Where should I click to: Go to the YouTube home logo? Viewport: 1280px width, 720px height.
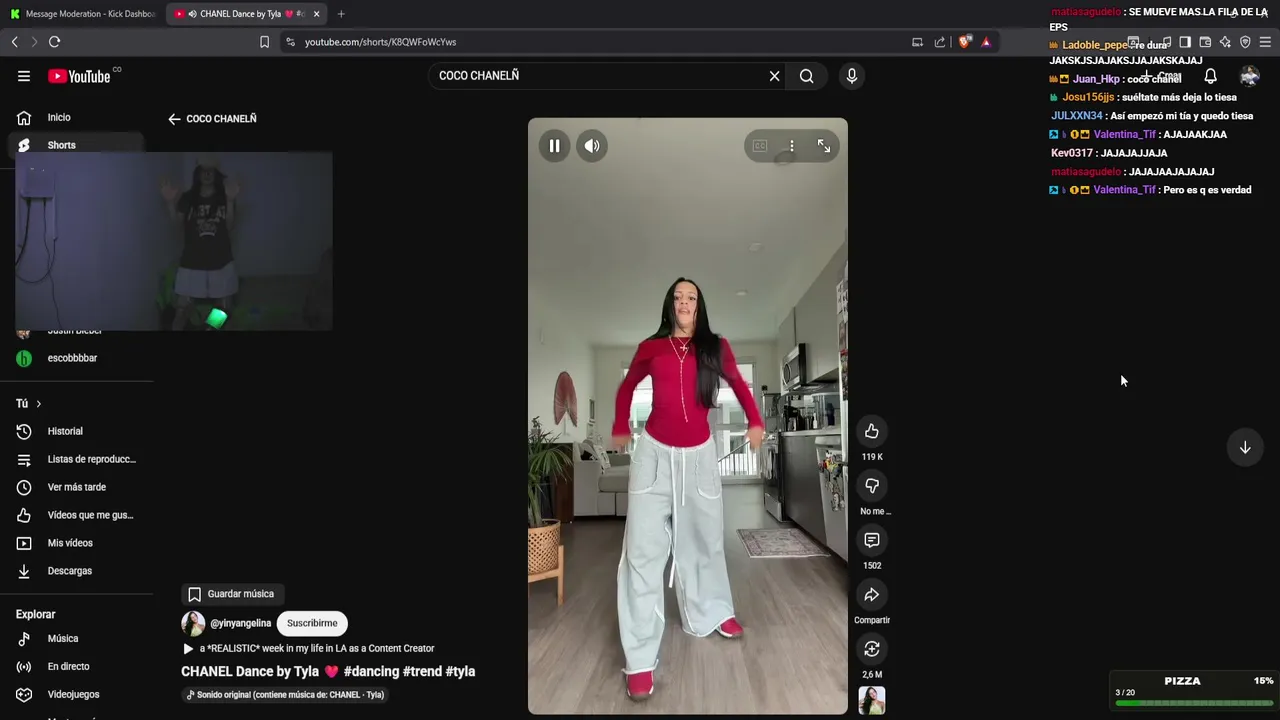click(x=79, y=76)
